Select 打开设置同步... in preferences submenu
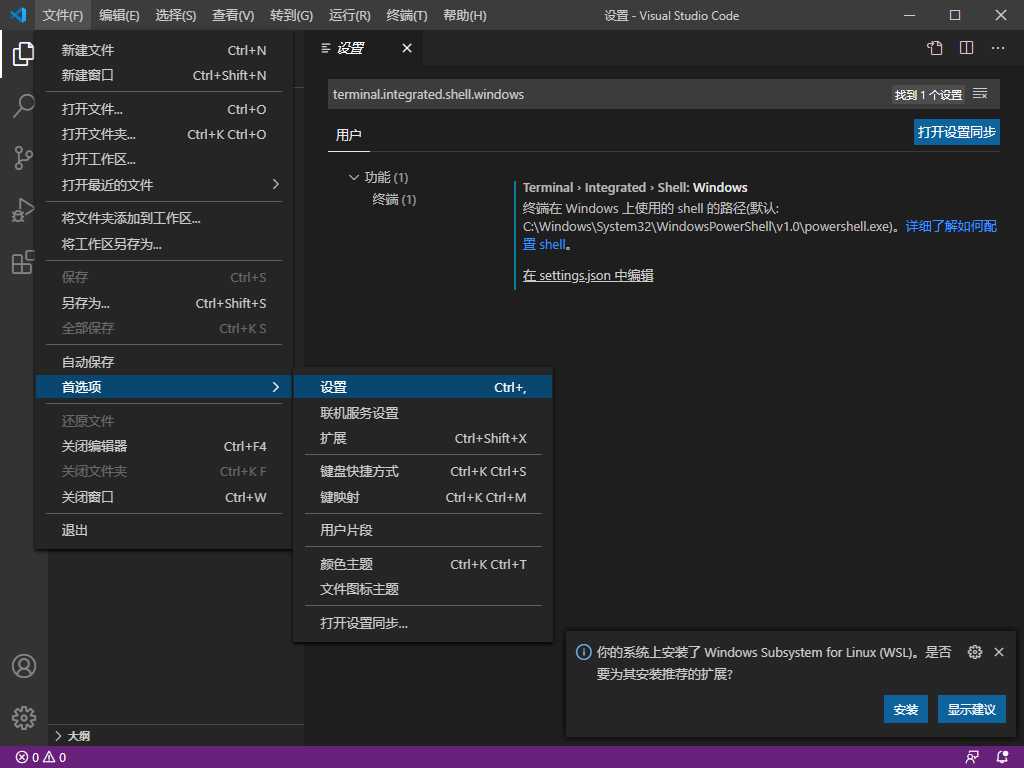This screenshot has height=768, width=1024. [x=423, y=623]
